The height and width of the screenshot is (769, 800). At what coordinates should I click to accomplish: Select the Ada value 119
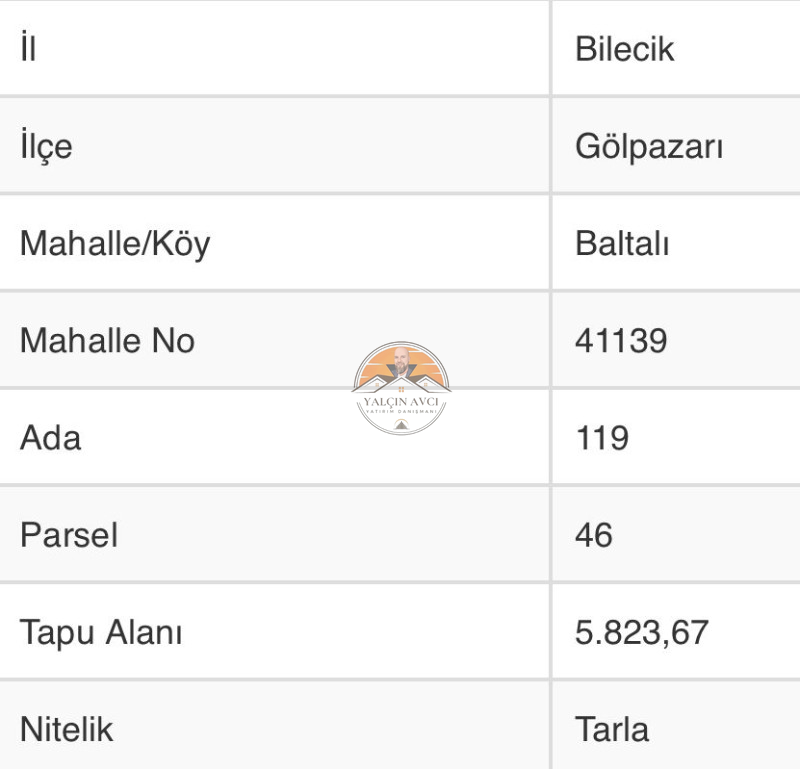coord(602,438)
